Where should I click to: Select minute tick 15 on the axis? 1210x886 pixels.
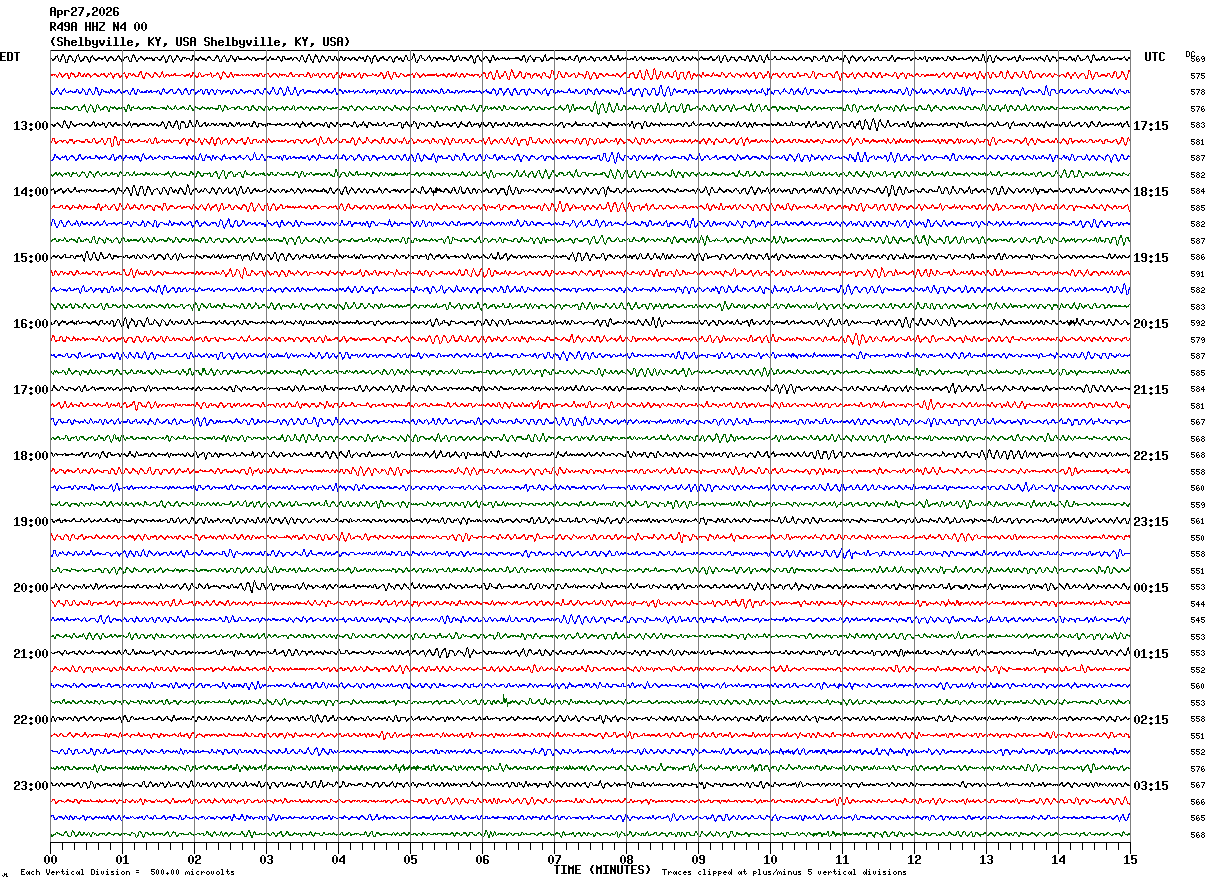pyautogui.click(x=1130, y=859)
